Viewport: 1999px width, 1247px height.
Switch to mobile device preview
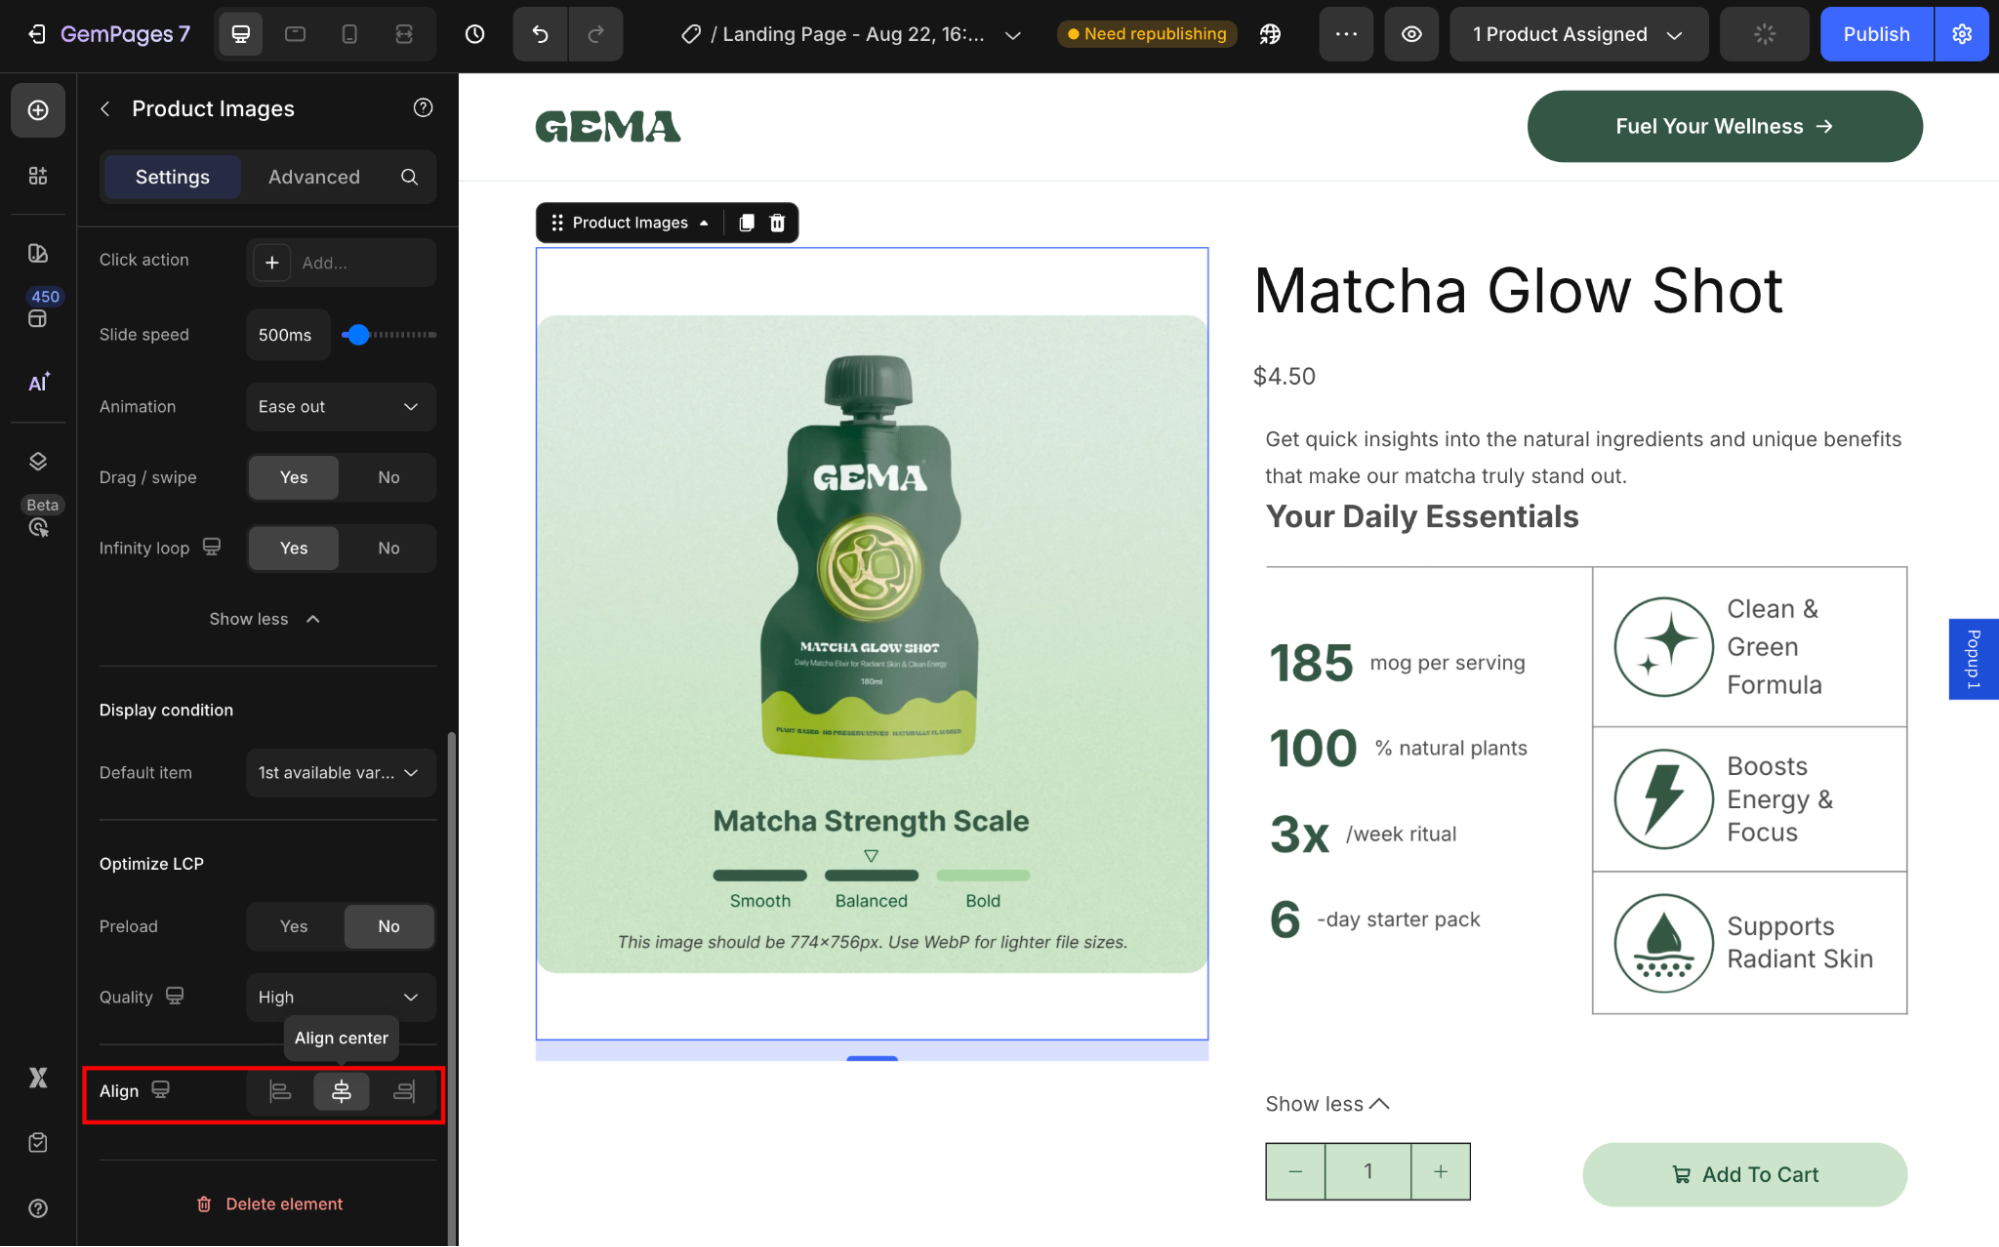(x=349, y=34)
